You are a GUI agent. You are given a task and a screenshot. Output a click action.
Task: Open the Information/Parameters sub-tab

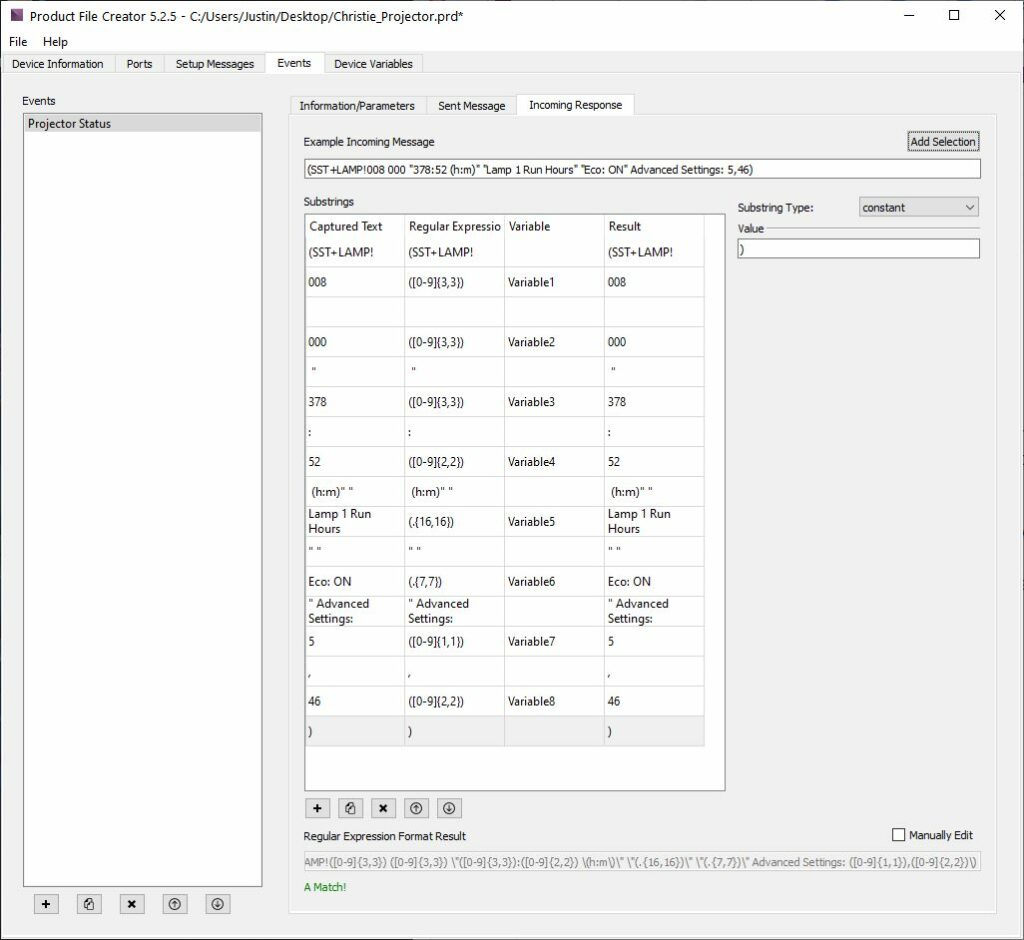[x=357, y=106]
